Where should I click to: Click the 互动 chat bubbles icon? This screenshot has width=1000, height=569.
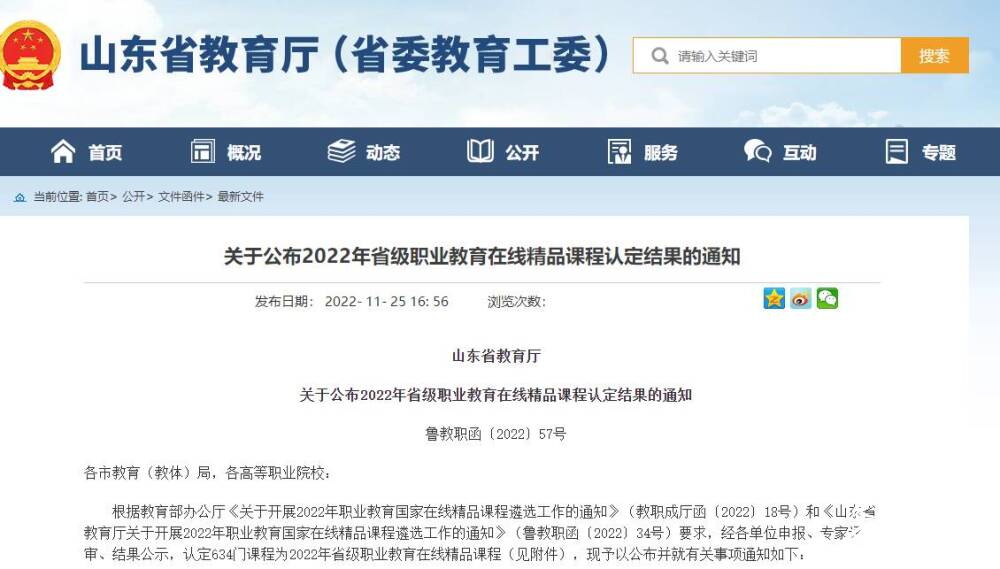click(758, 152)
